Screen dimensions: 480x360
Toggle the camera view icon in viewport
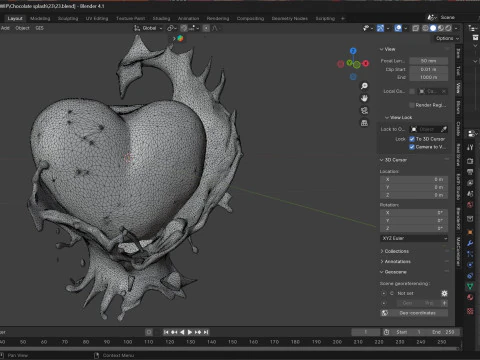(x=364, y=110)
